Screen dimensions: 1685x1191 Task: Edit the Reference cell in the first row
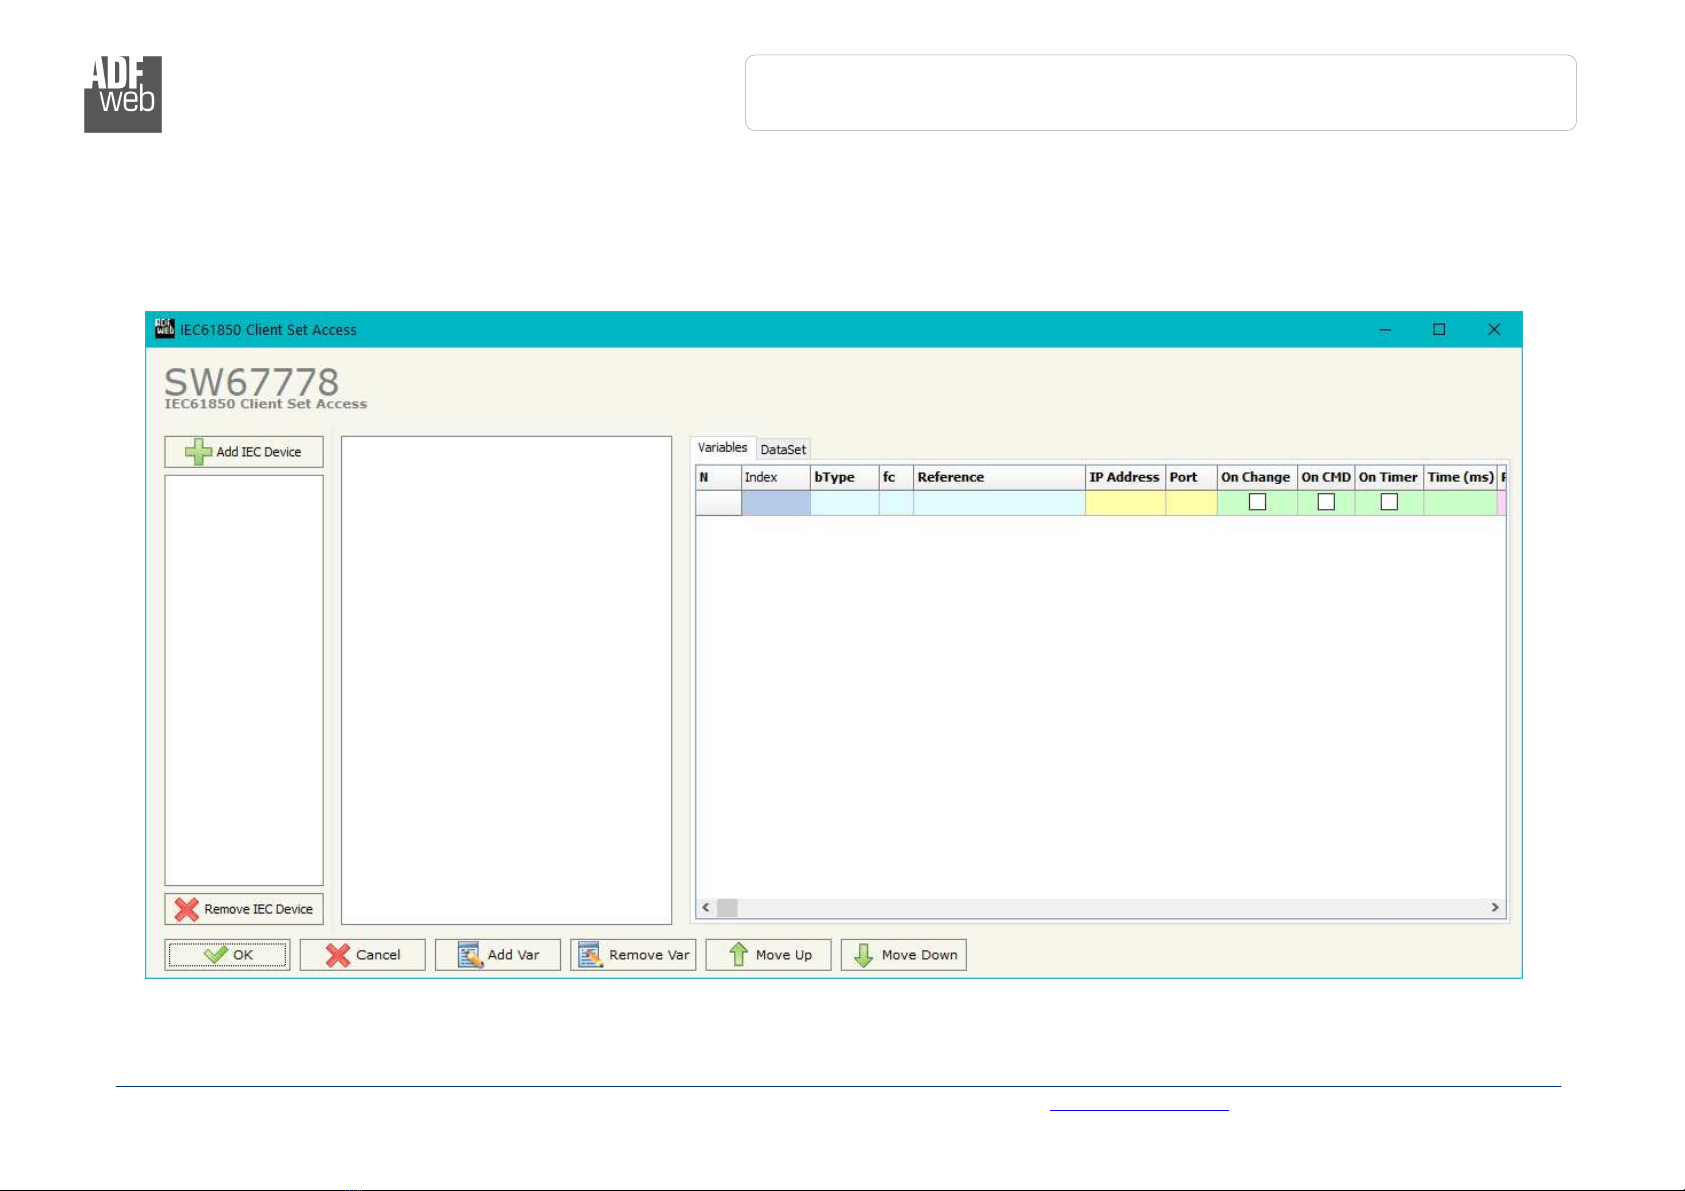coord(1000,503)
